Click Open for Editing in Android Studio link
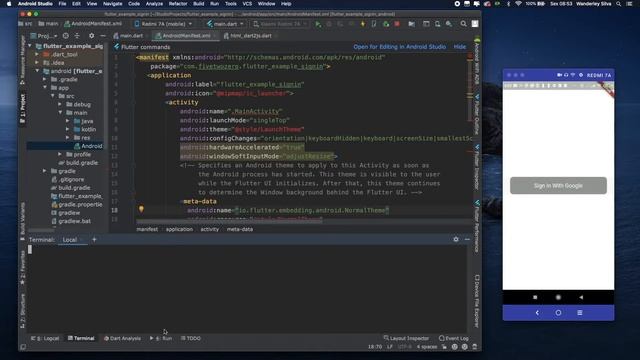 tap(400, 47)
